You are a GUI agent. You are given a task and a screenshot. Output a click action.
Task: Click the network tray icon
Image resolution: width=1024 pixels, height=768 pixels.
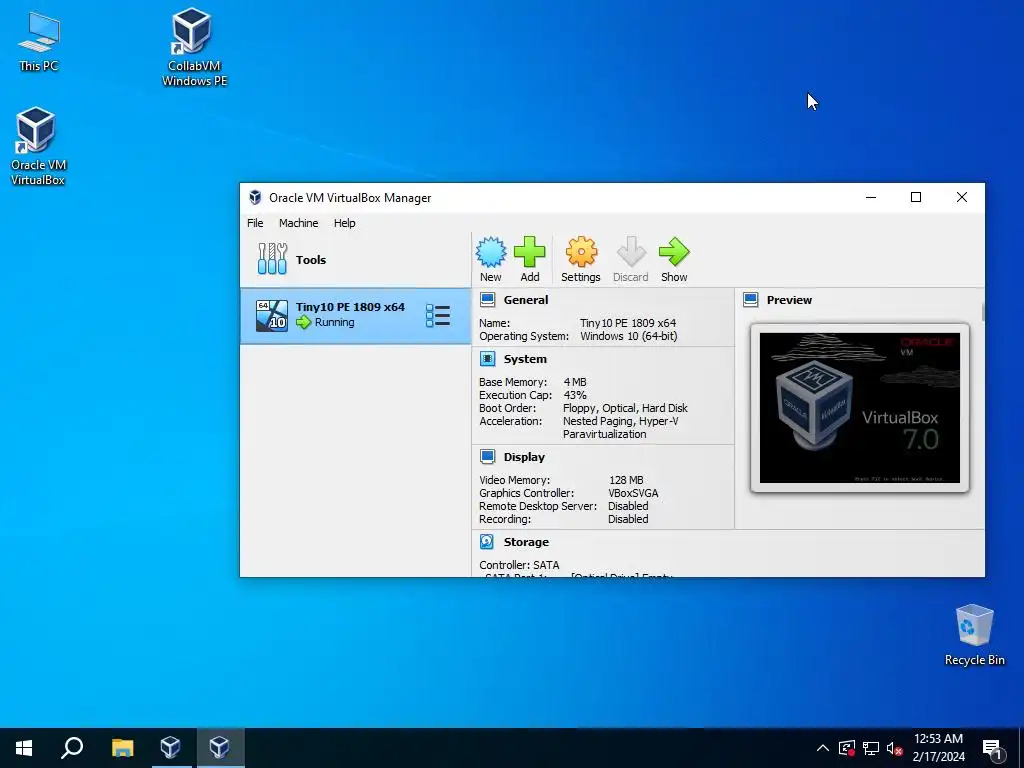click(871, 748)
